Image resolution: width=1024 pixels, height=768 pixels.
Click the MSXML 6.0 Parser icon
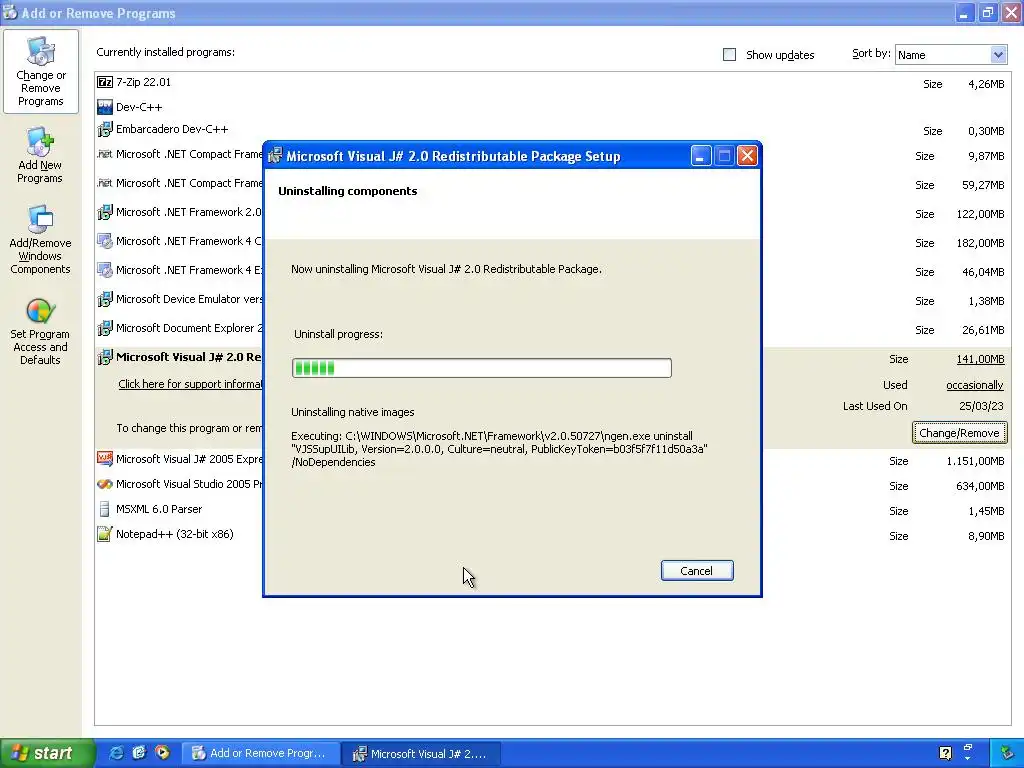click(x=104, y=509)
